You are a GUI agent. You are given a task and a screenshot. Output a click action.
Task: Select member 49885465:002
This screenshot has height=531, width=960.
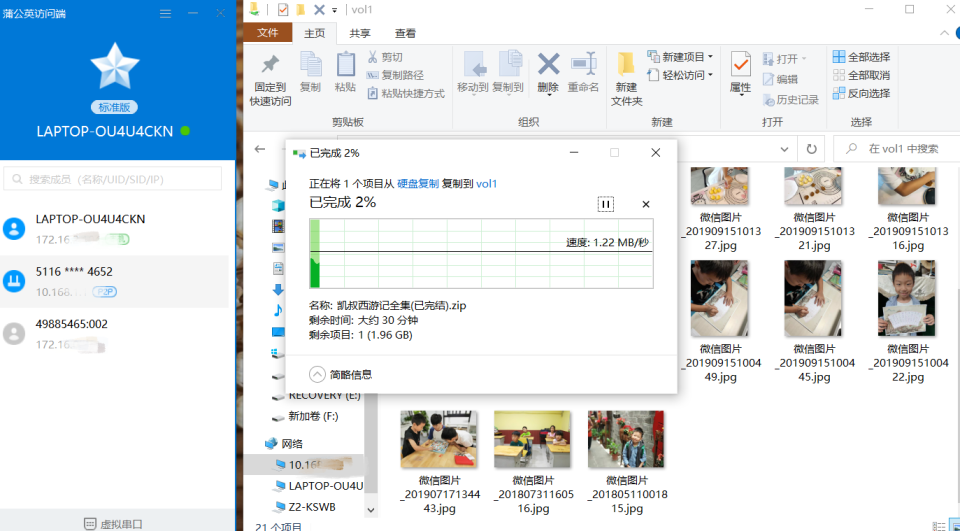click(x=114, y=334)
